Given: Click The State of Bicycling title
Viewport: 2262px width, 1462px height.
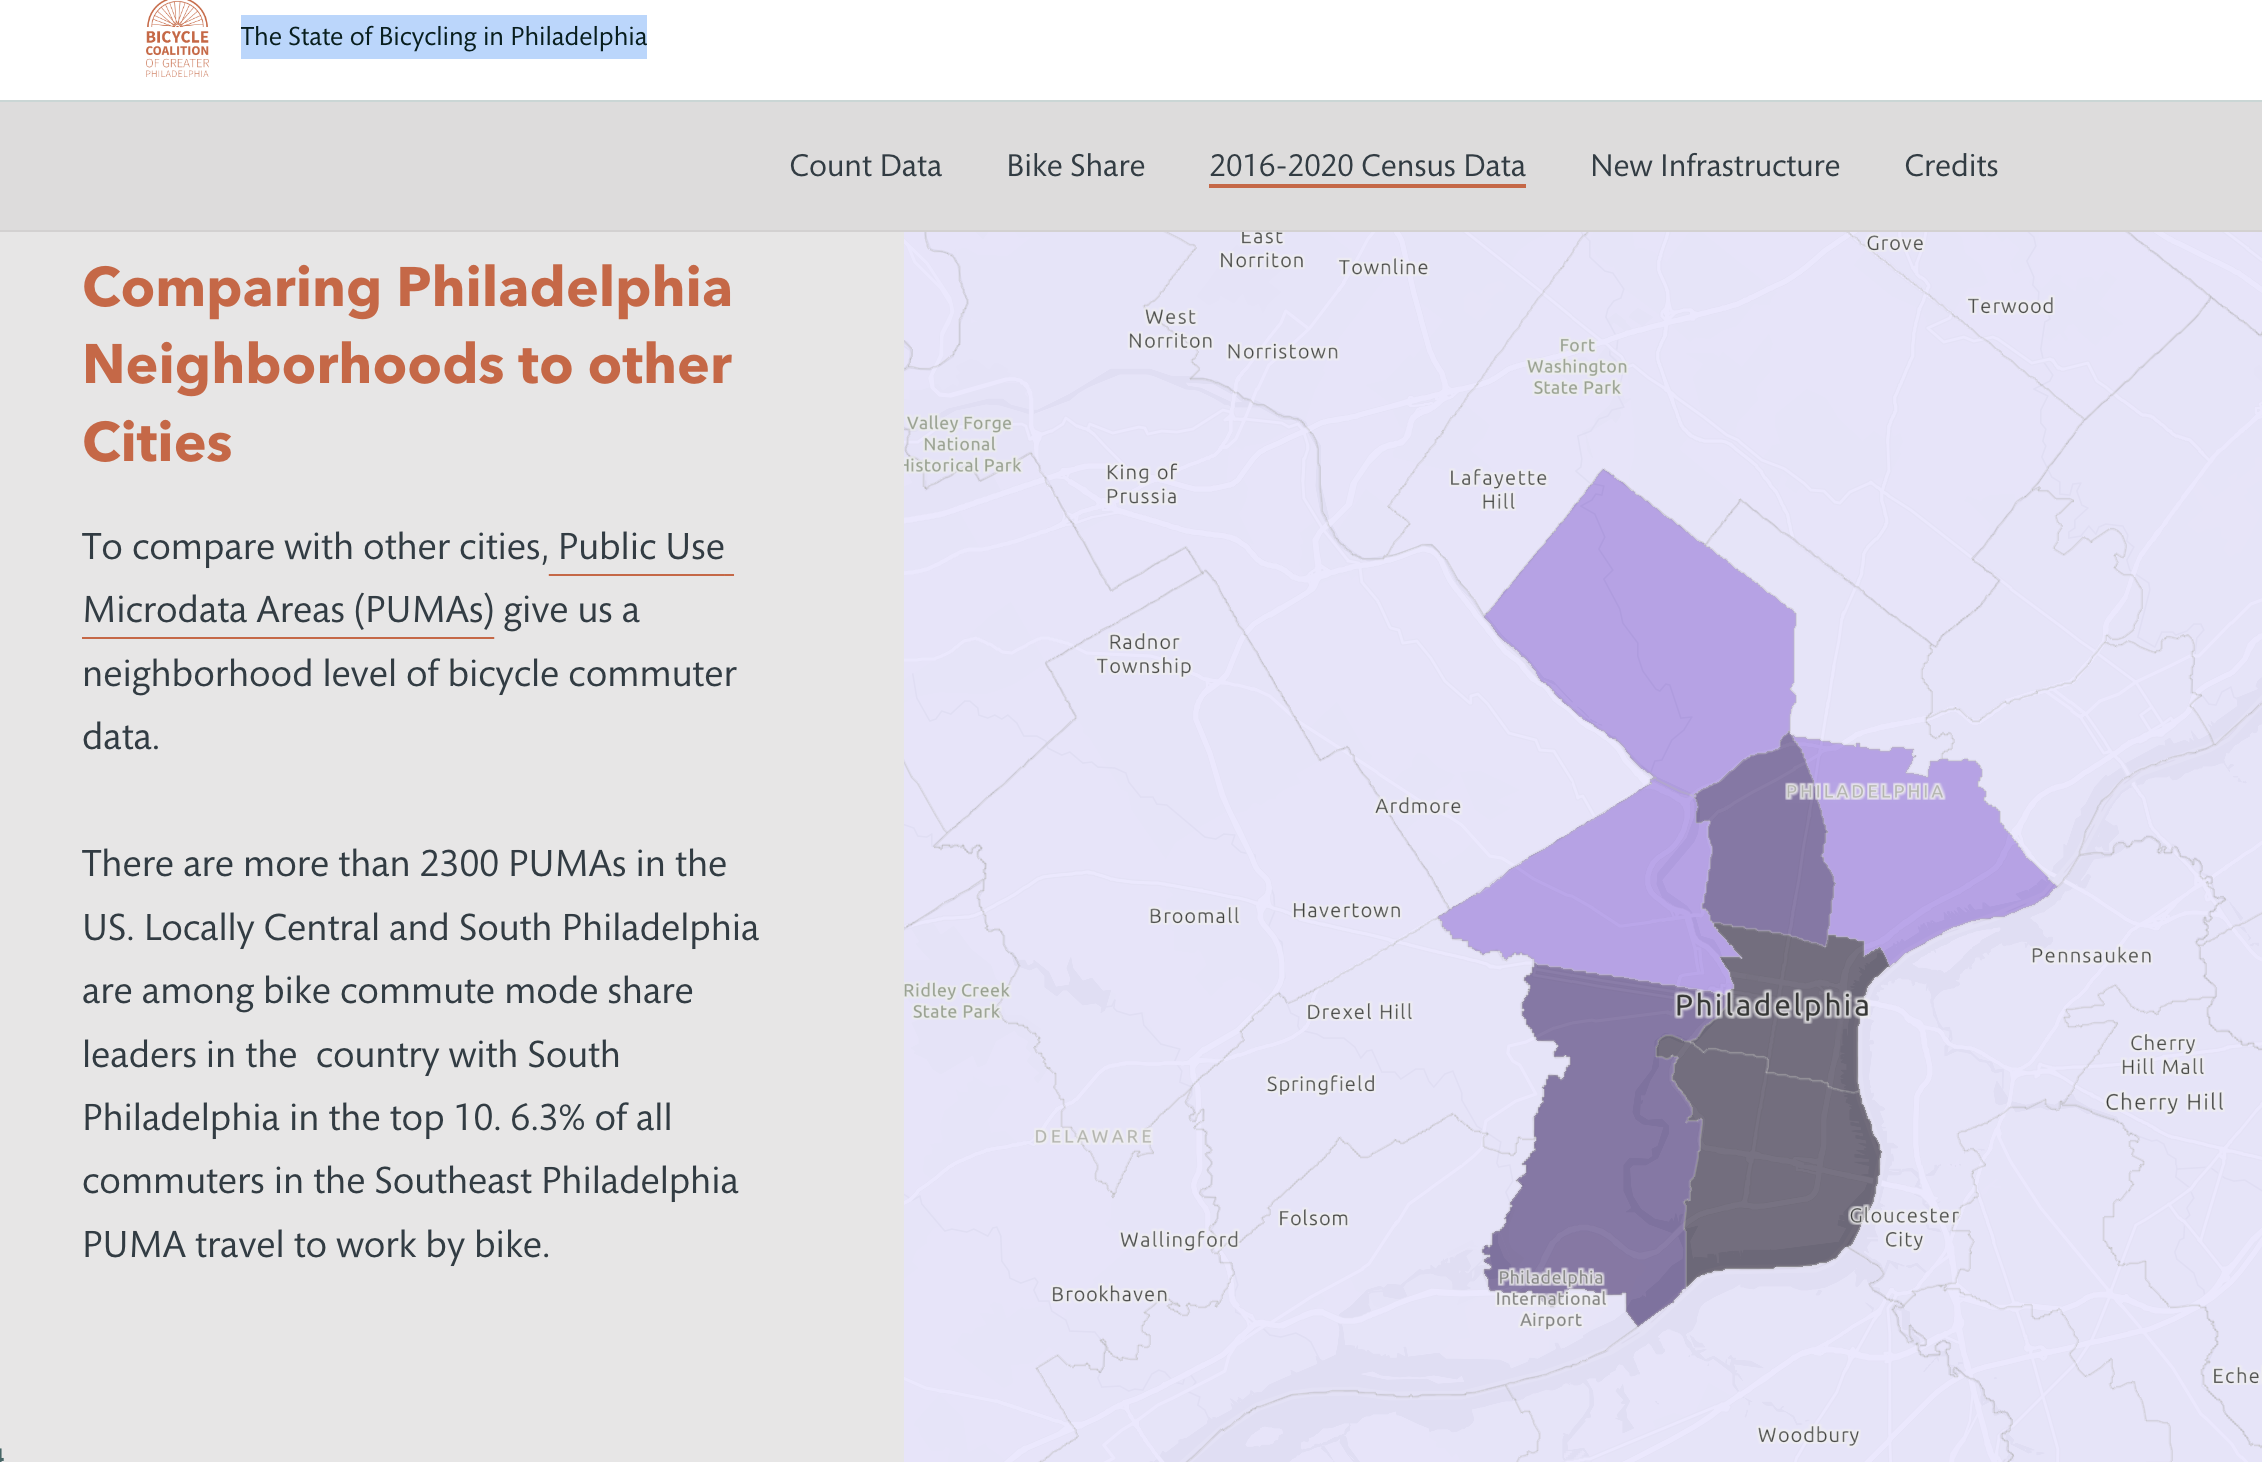Looking at the screenshot, I should [x=443, y=37].
